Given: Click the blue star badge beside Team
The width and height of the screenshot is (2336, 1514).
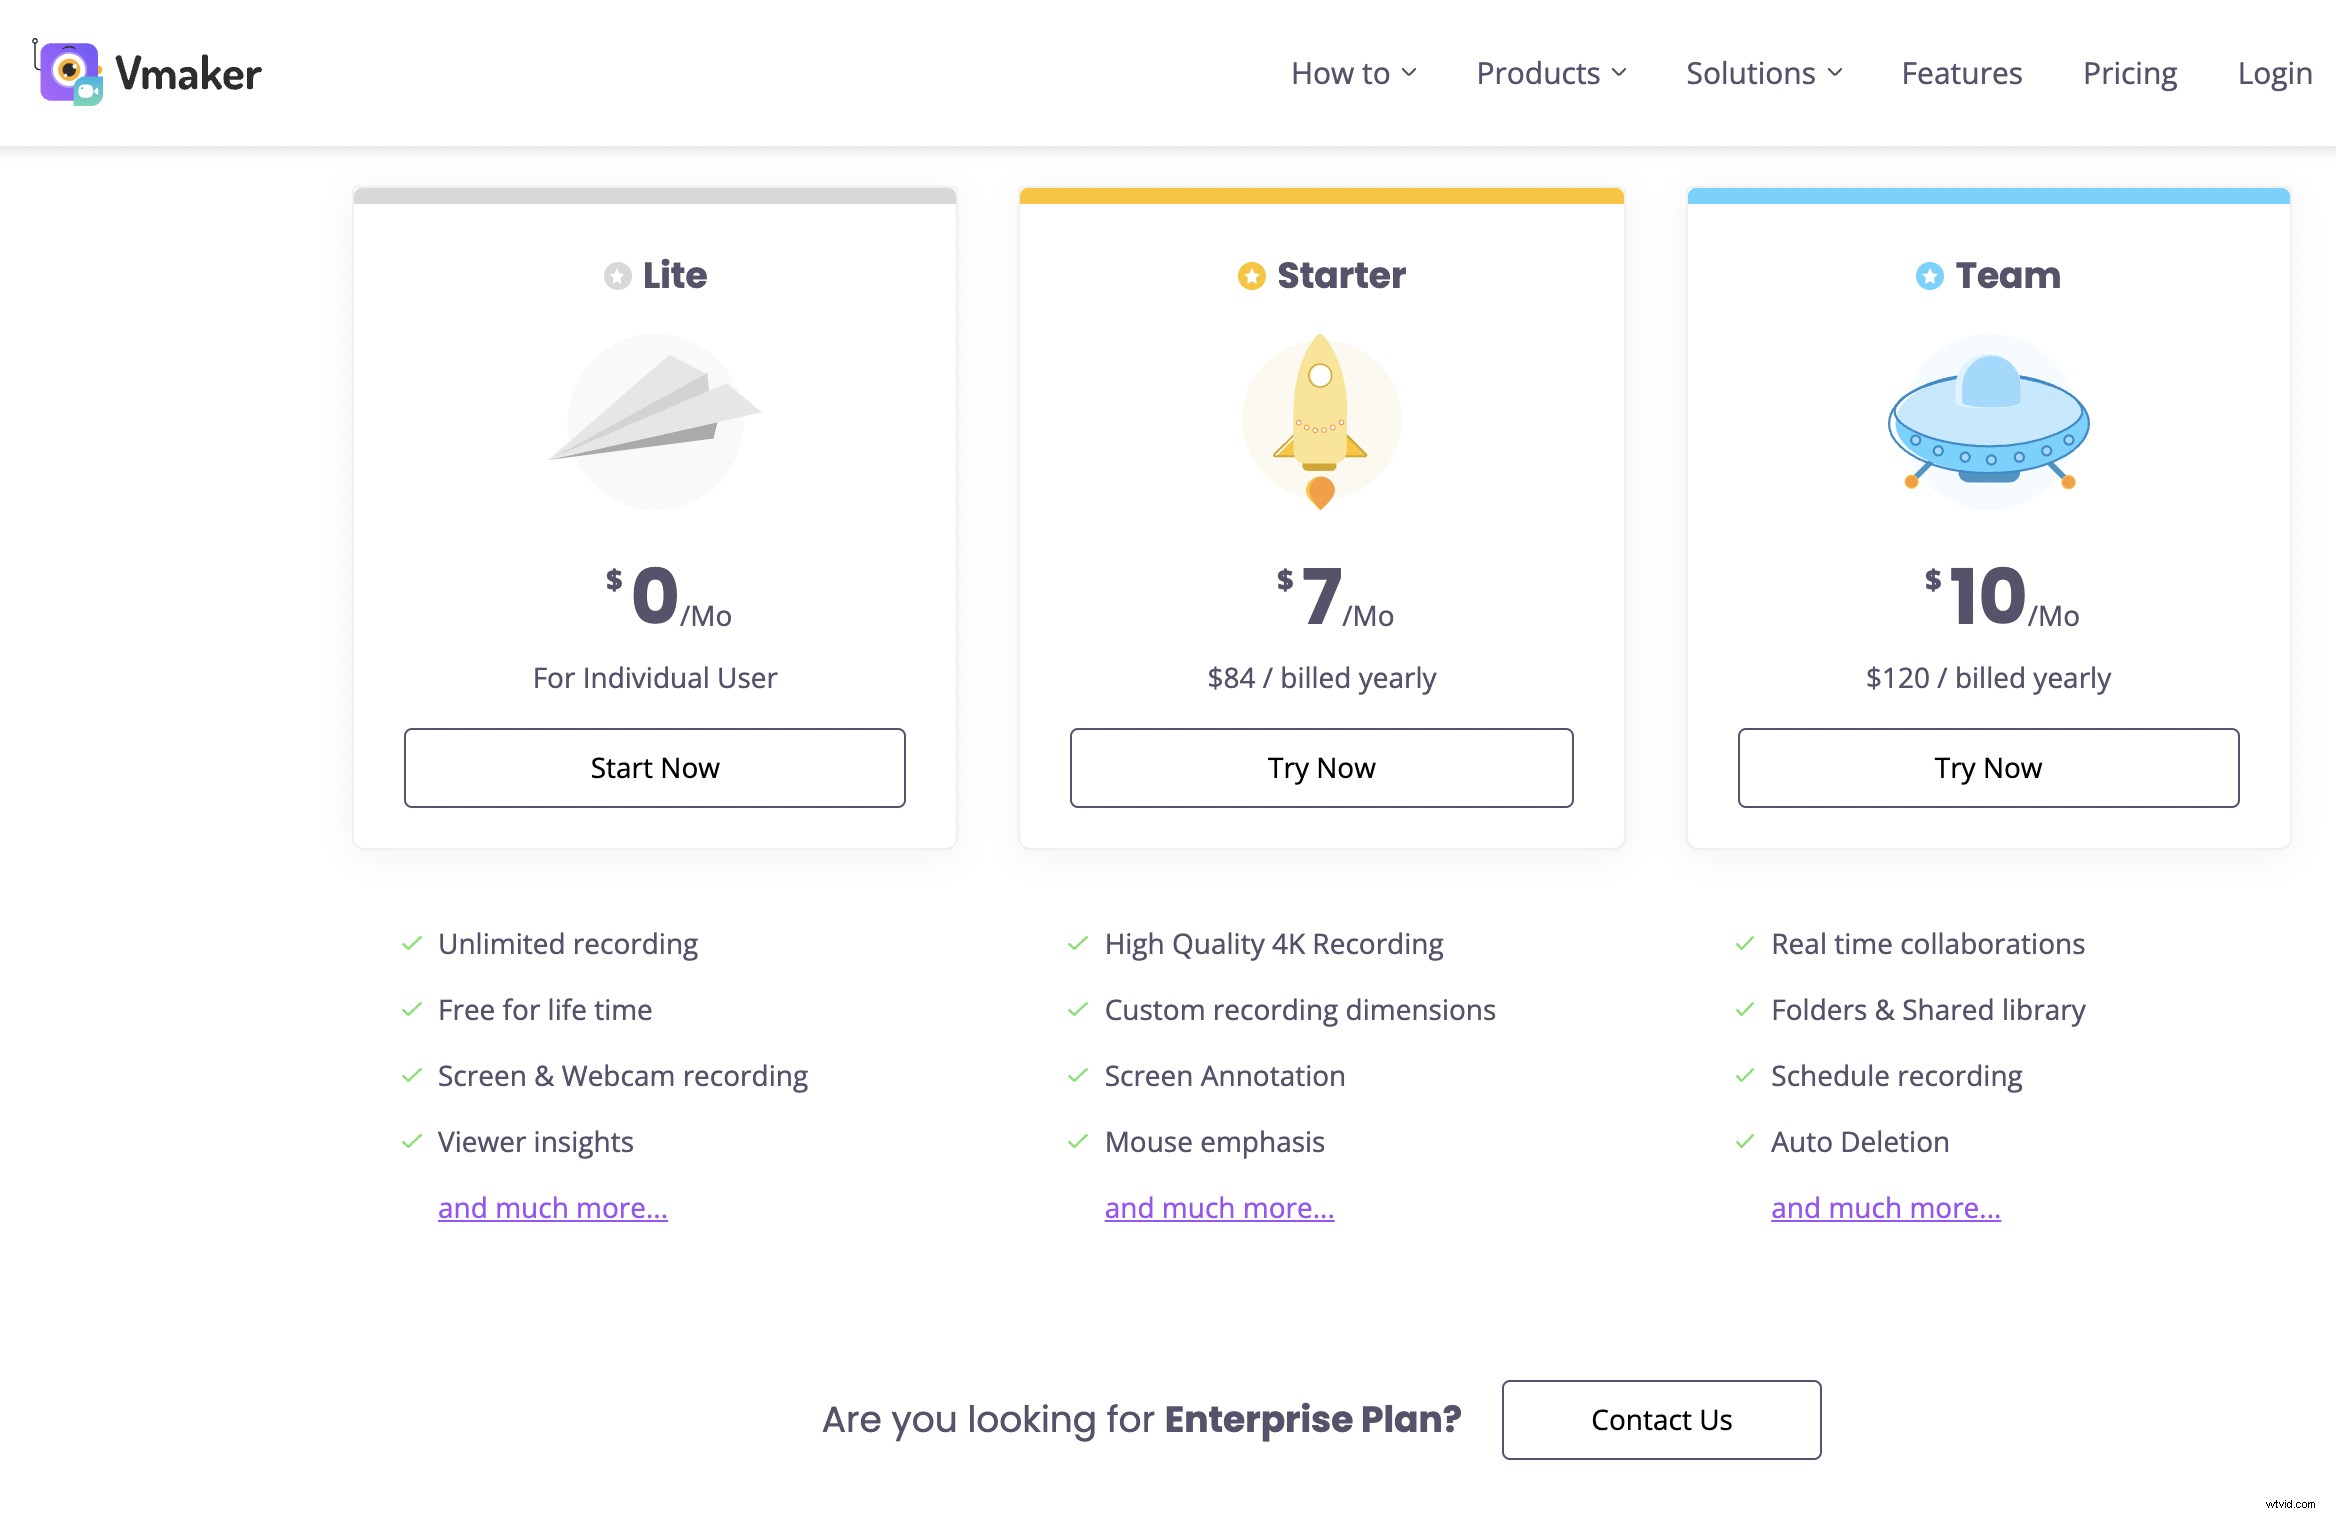Looking at the screenshot, I should tap(1929, 276).
